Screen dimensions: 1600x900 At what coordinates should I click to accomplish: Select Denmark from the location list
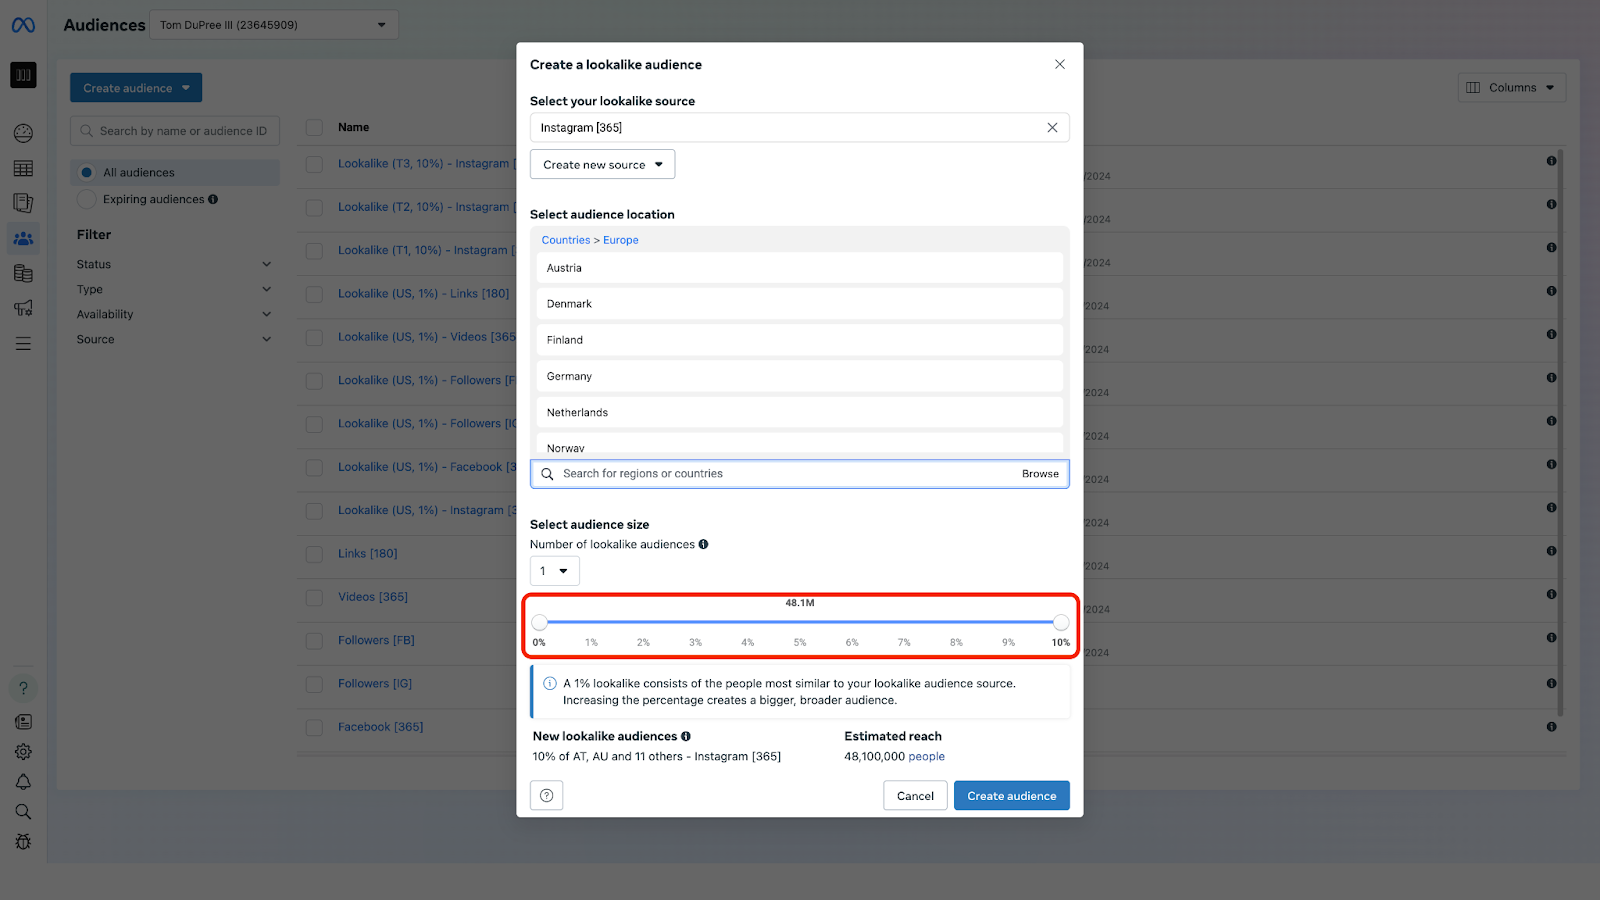click(799, 304)
